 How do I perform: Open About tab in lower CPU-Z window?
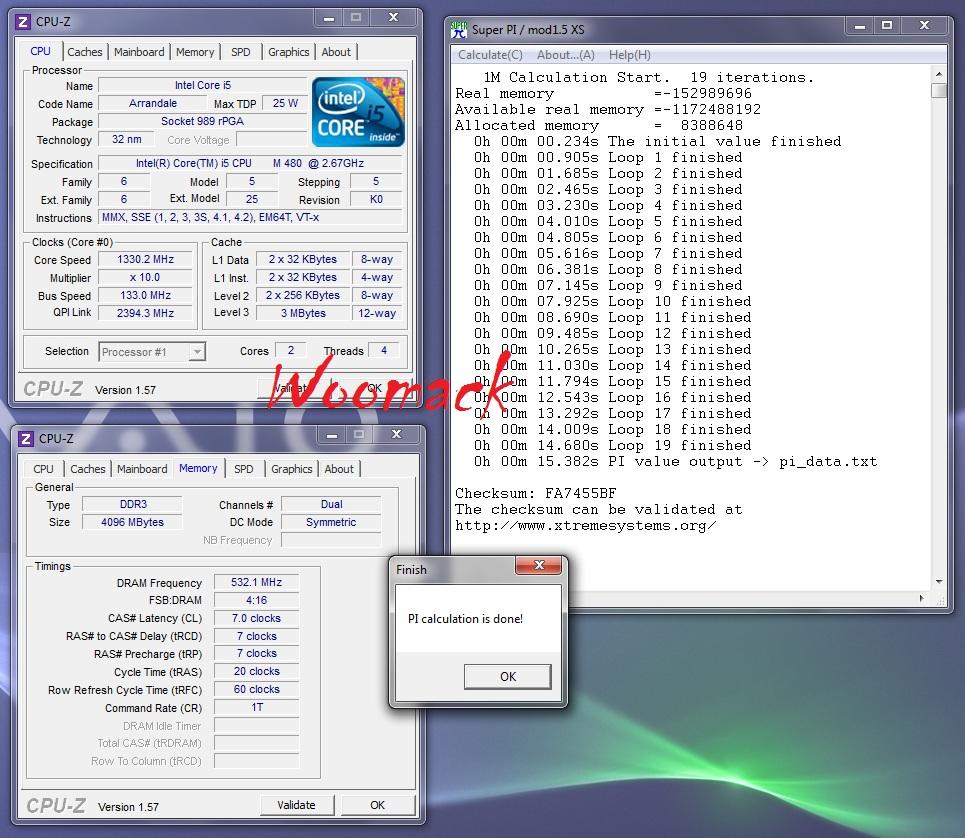click(x=339, y=469)
